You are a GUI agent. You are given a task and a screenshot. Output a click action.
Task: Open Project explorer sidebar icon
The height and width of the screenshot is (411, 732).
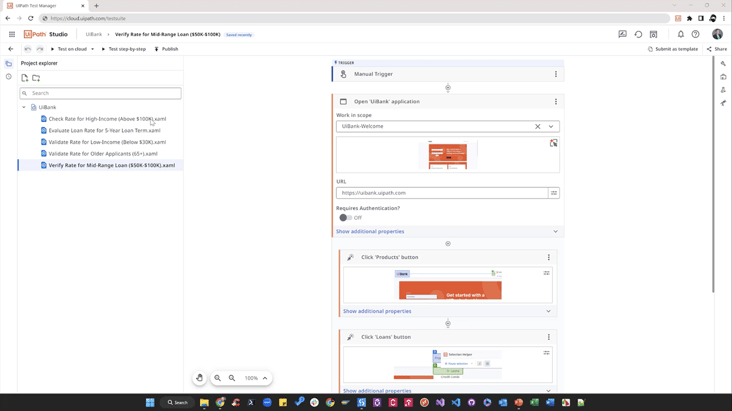click(x=8, y=64)
